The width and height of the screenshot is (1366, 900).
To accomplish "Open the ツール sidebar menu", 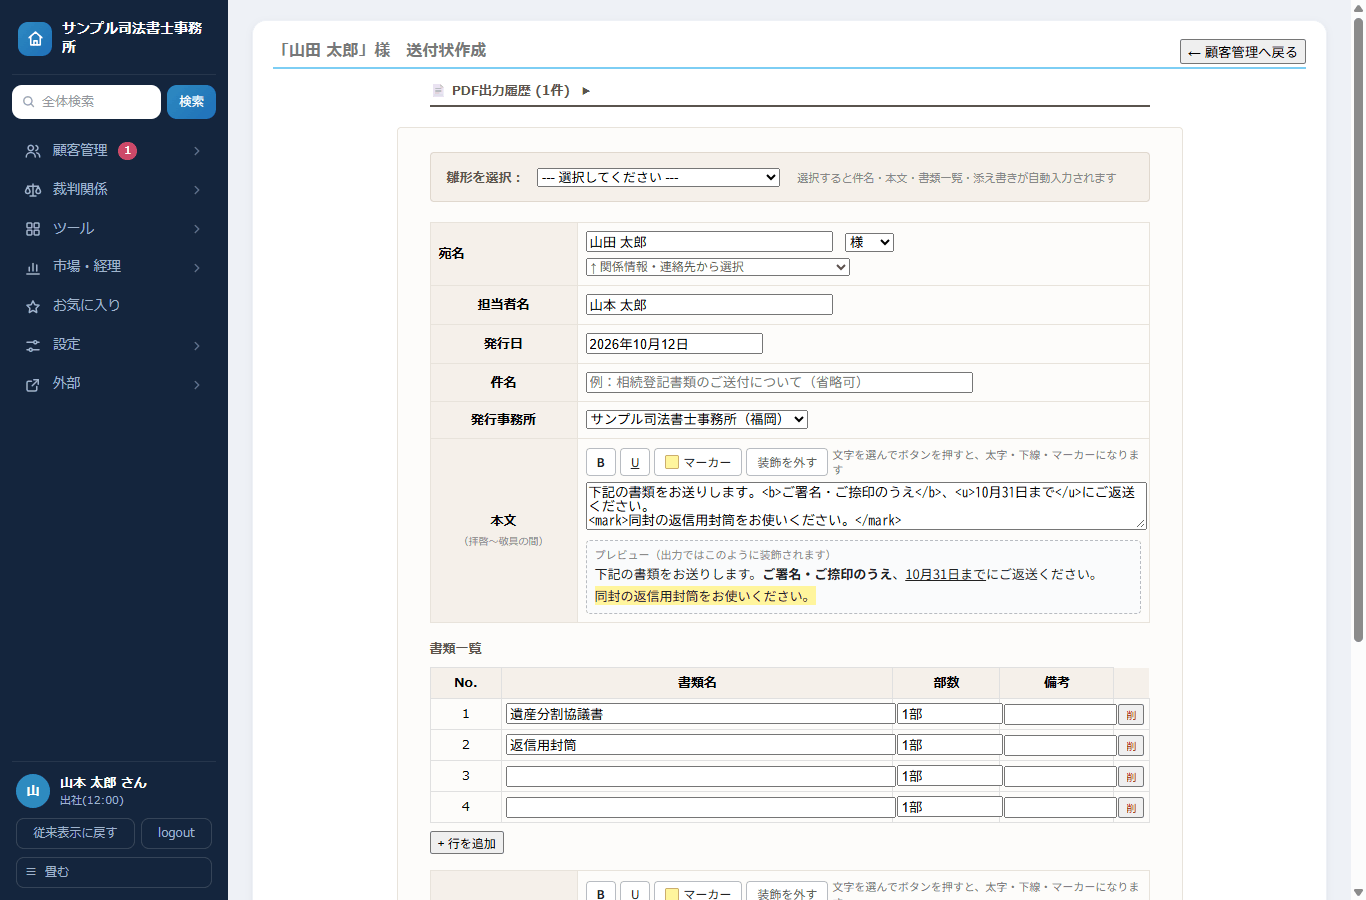I will pyautogui.click(x=114, y=229).
